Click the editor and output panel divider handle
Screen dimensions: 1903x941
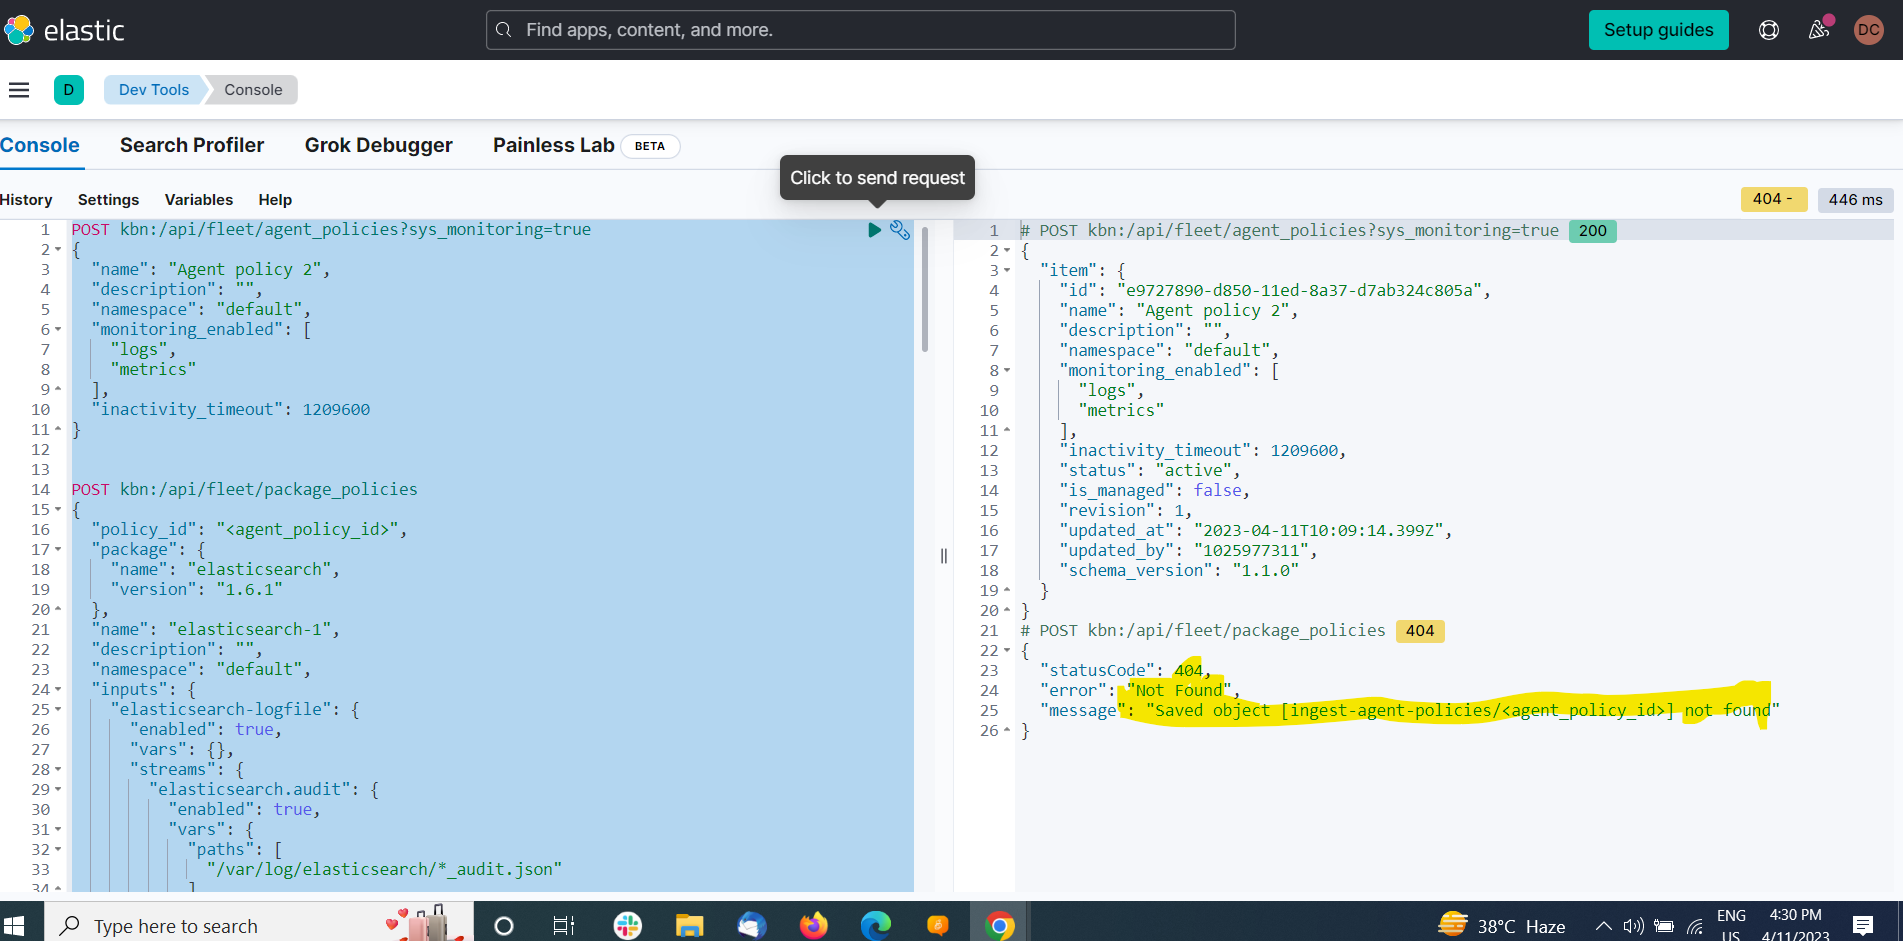[x=944, y=556]
